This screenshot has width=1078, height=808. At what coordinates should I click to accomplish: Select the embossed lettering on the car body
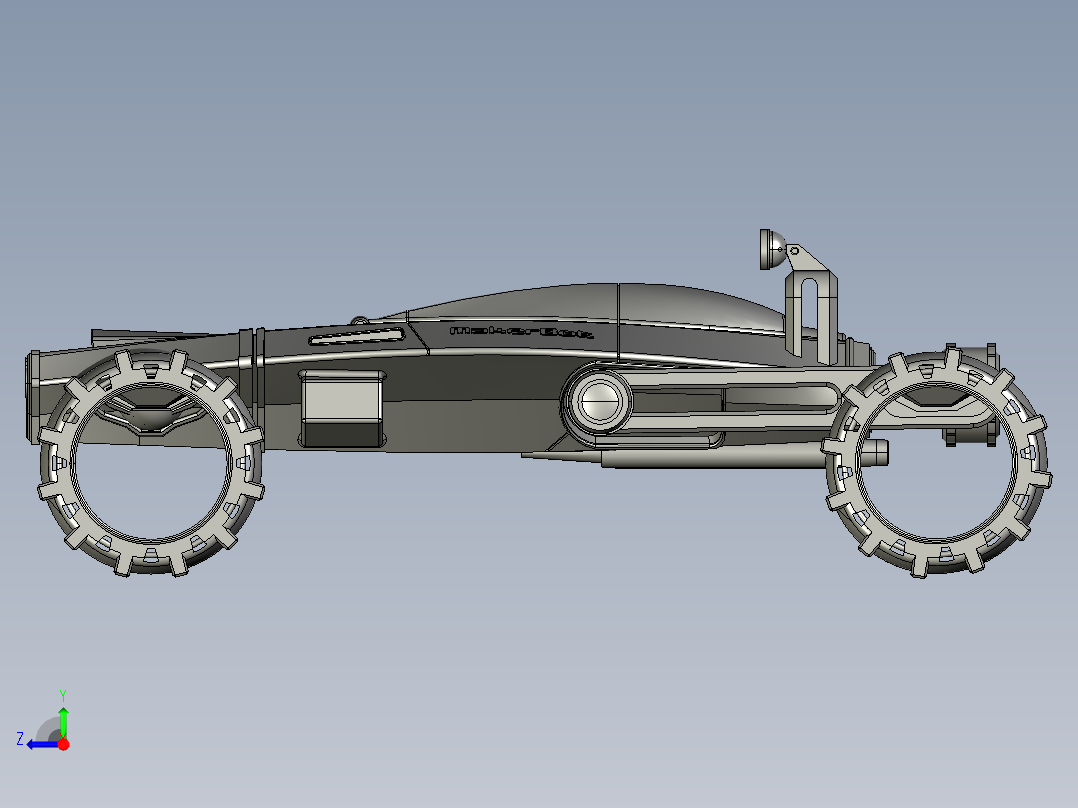tap(520, 332)
